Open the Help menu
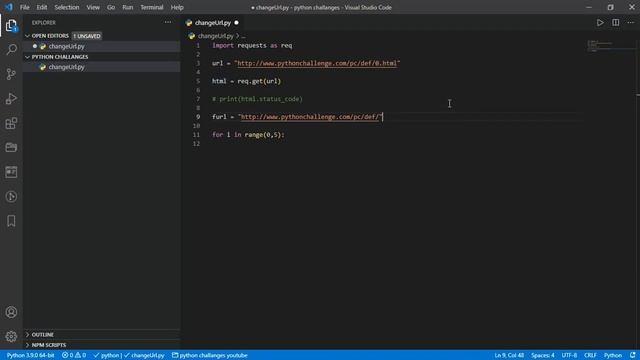This screenshot has width=640, height=360. [x=177, y=7]
